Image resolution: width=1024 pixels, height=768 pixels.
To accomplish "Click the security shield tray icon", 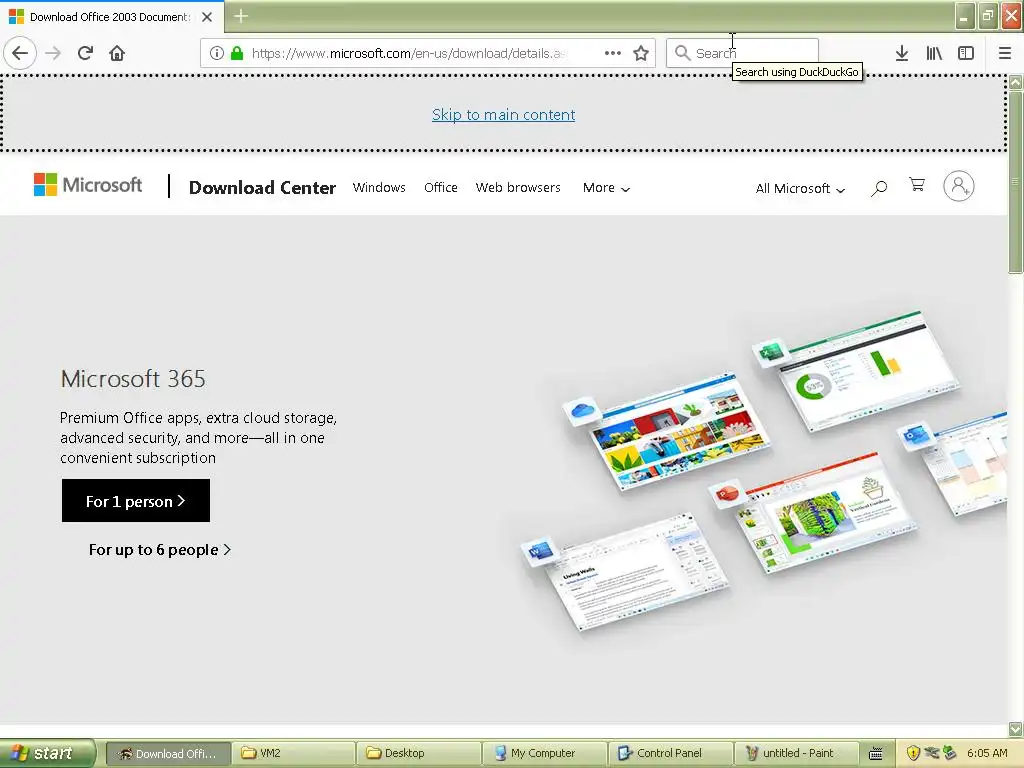I will (x=914, y=754).
